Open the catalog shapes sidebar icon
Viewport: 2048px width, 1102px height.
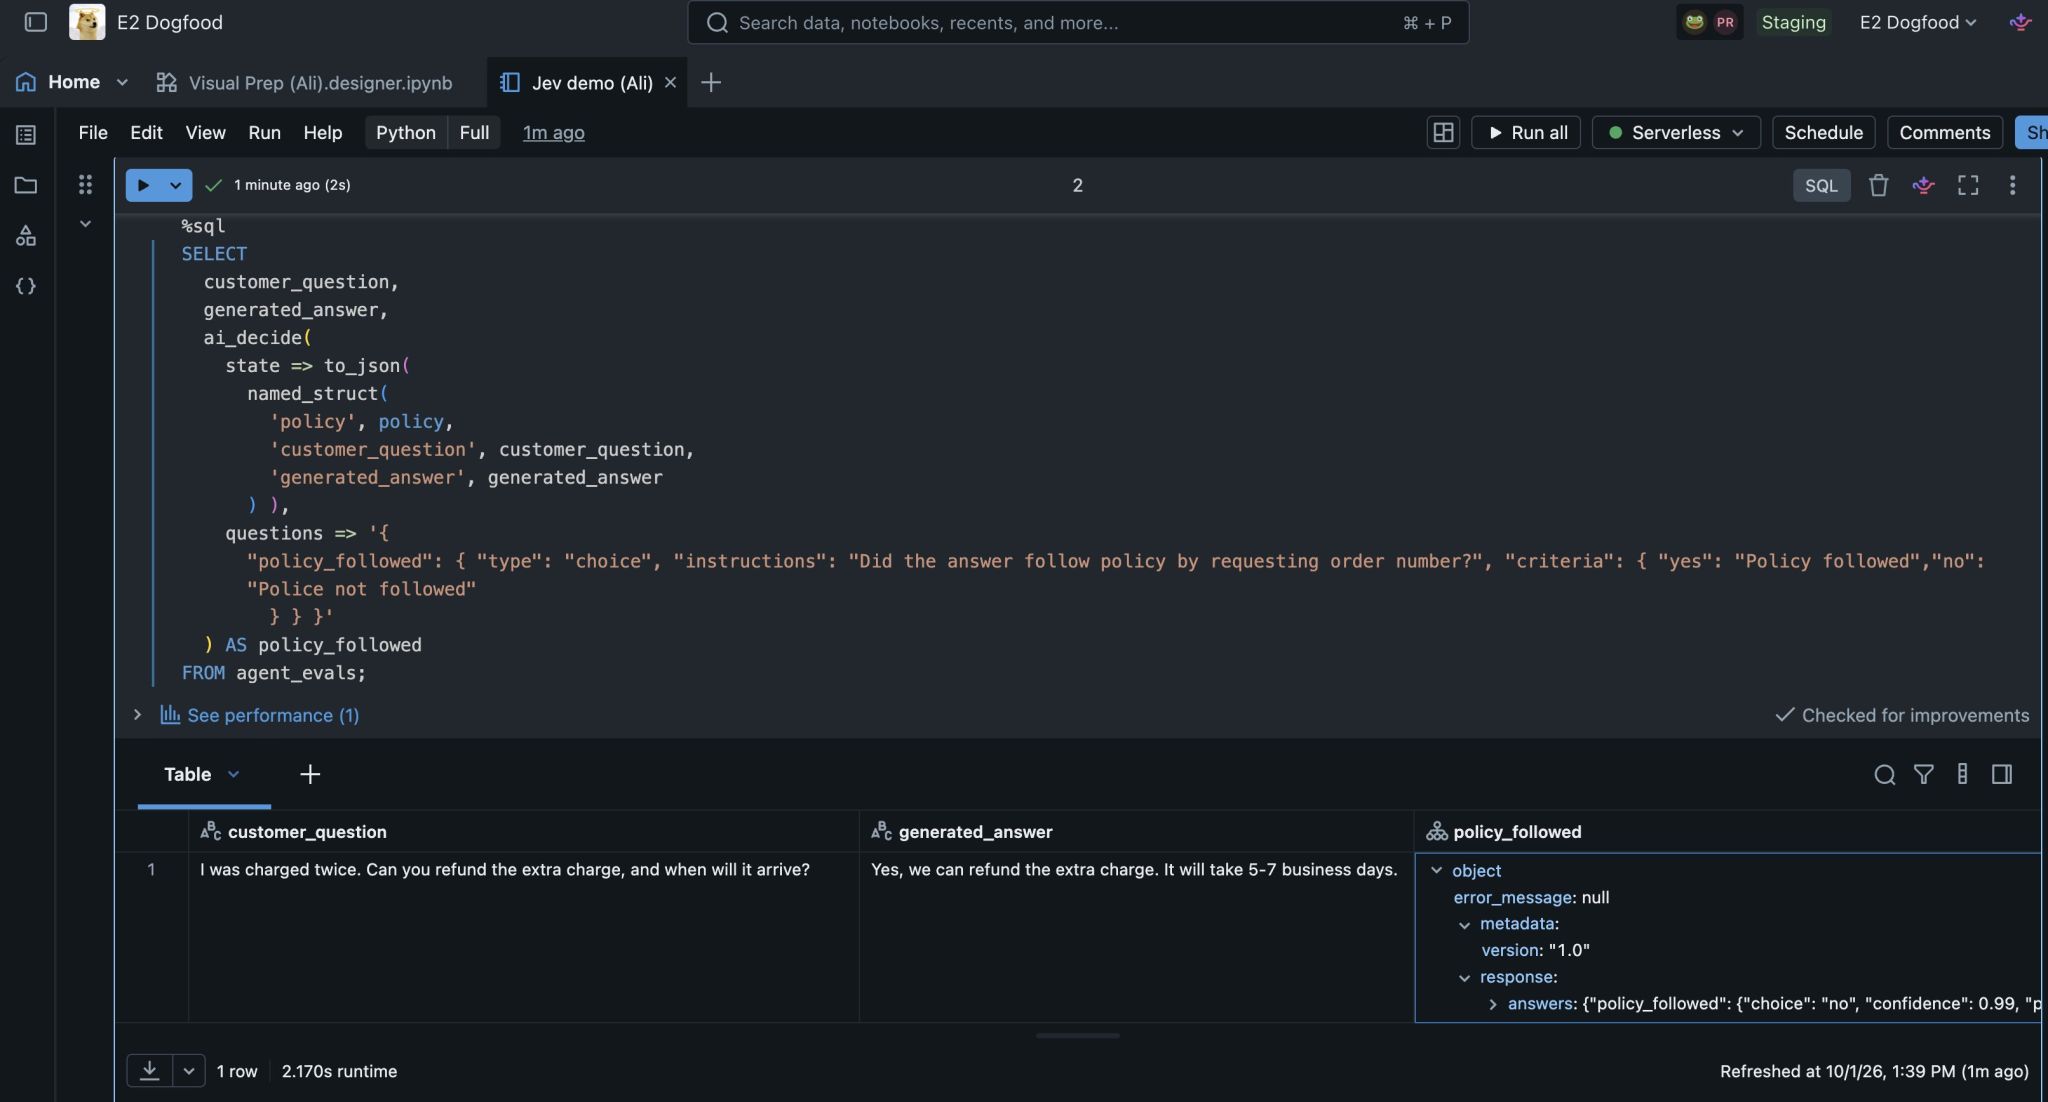coord(26,236)
